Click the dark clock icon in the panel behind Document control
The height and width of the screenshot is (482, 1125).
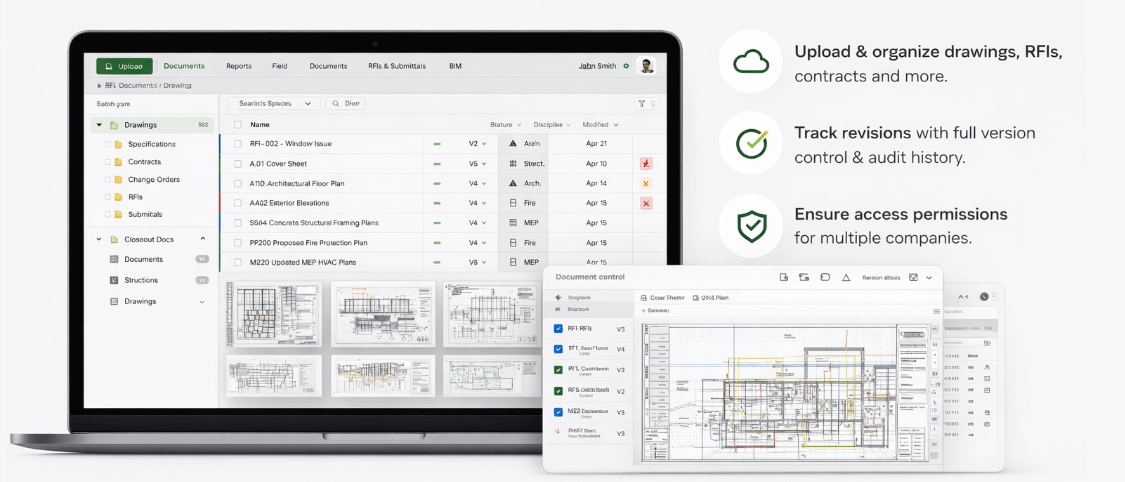click(984, 296)
